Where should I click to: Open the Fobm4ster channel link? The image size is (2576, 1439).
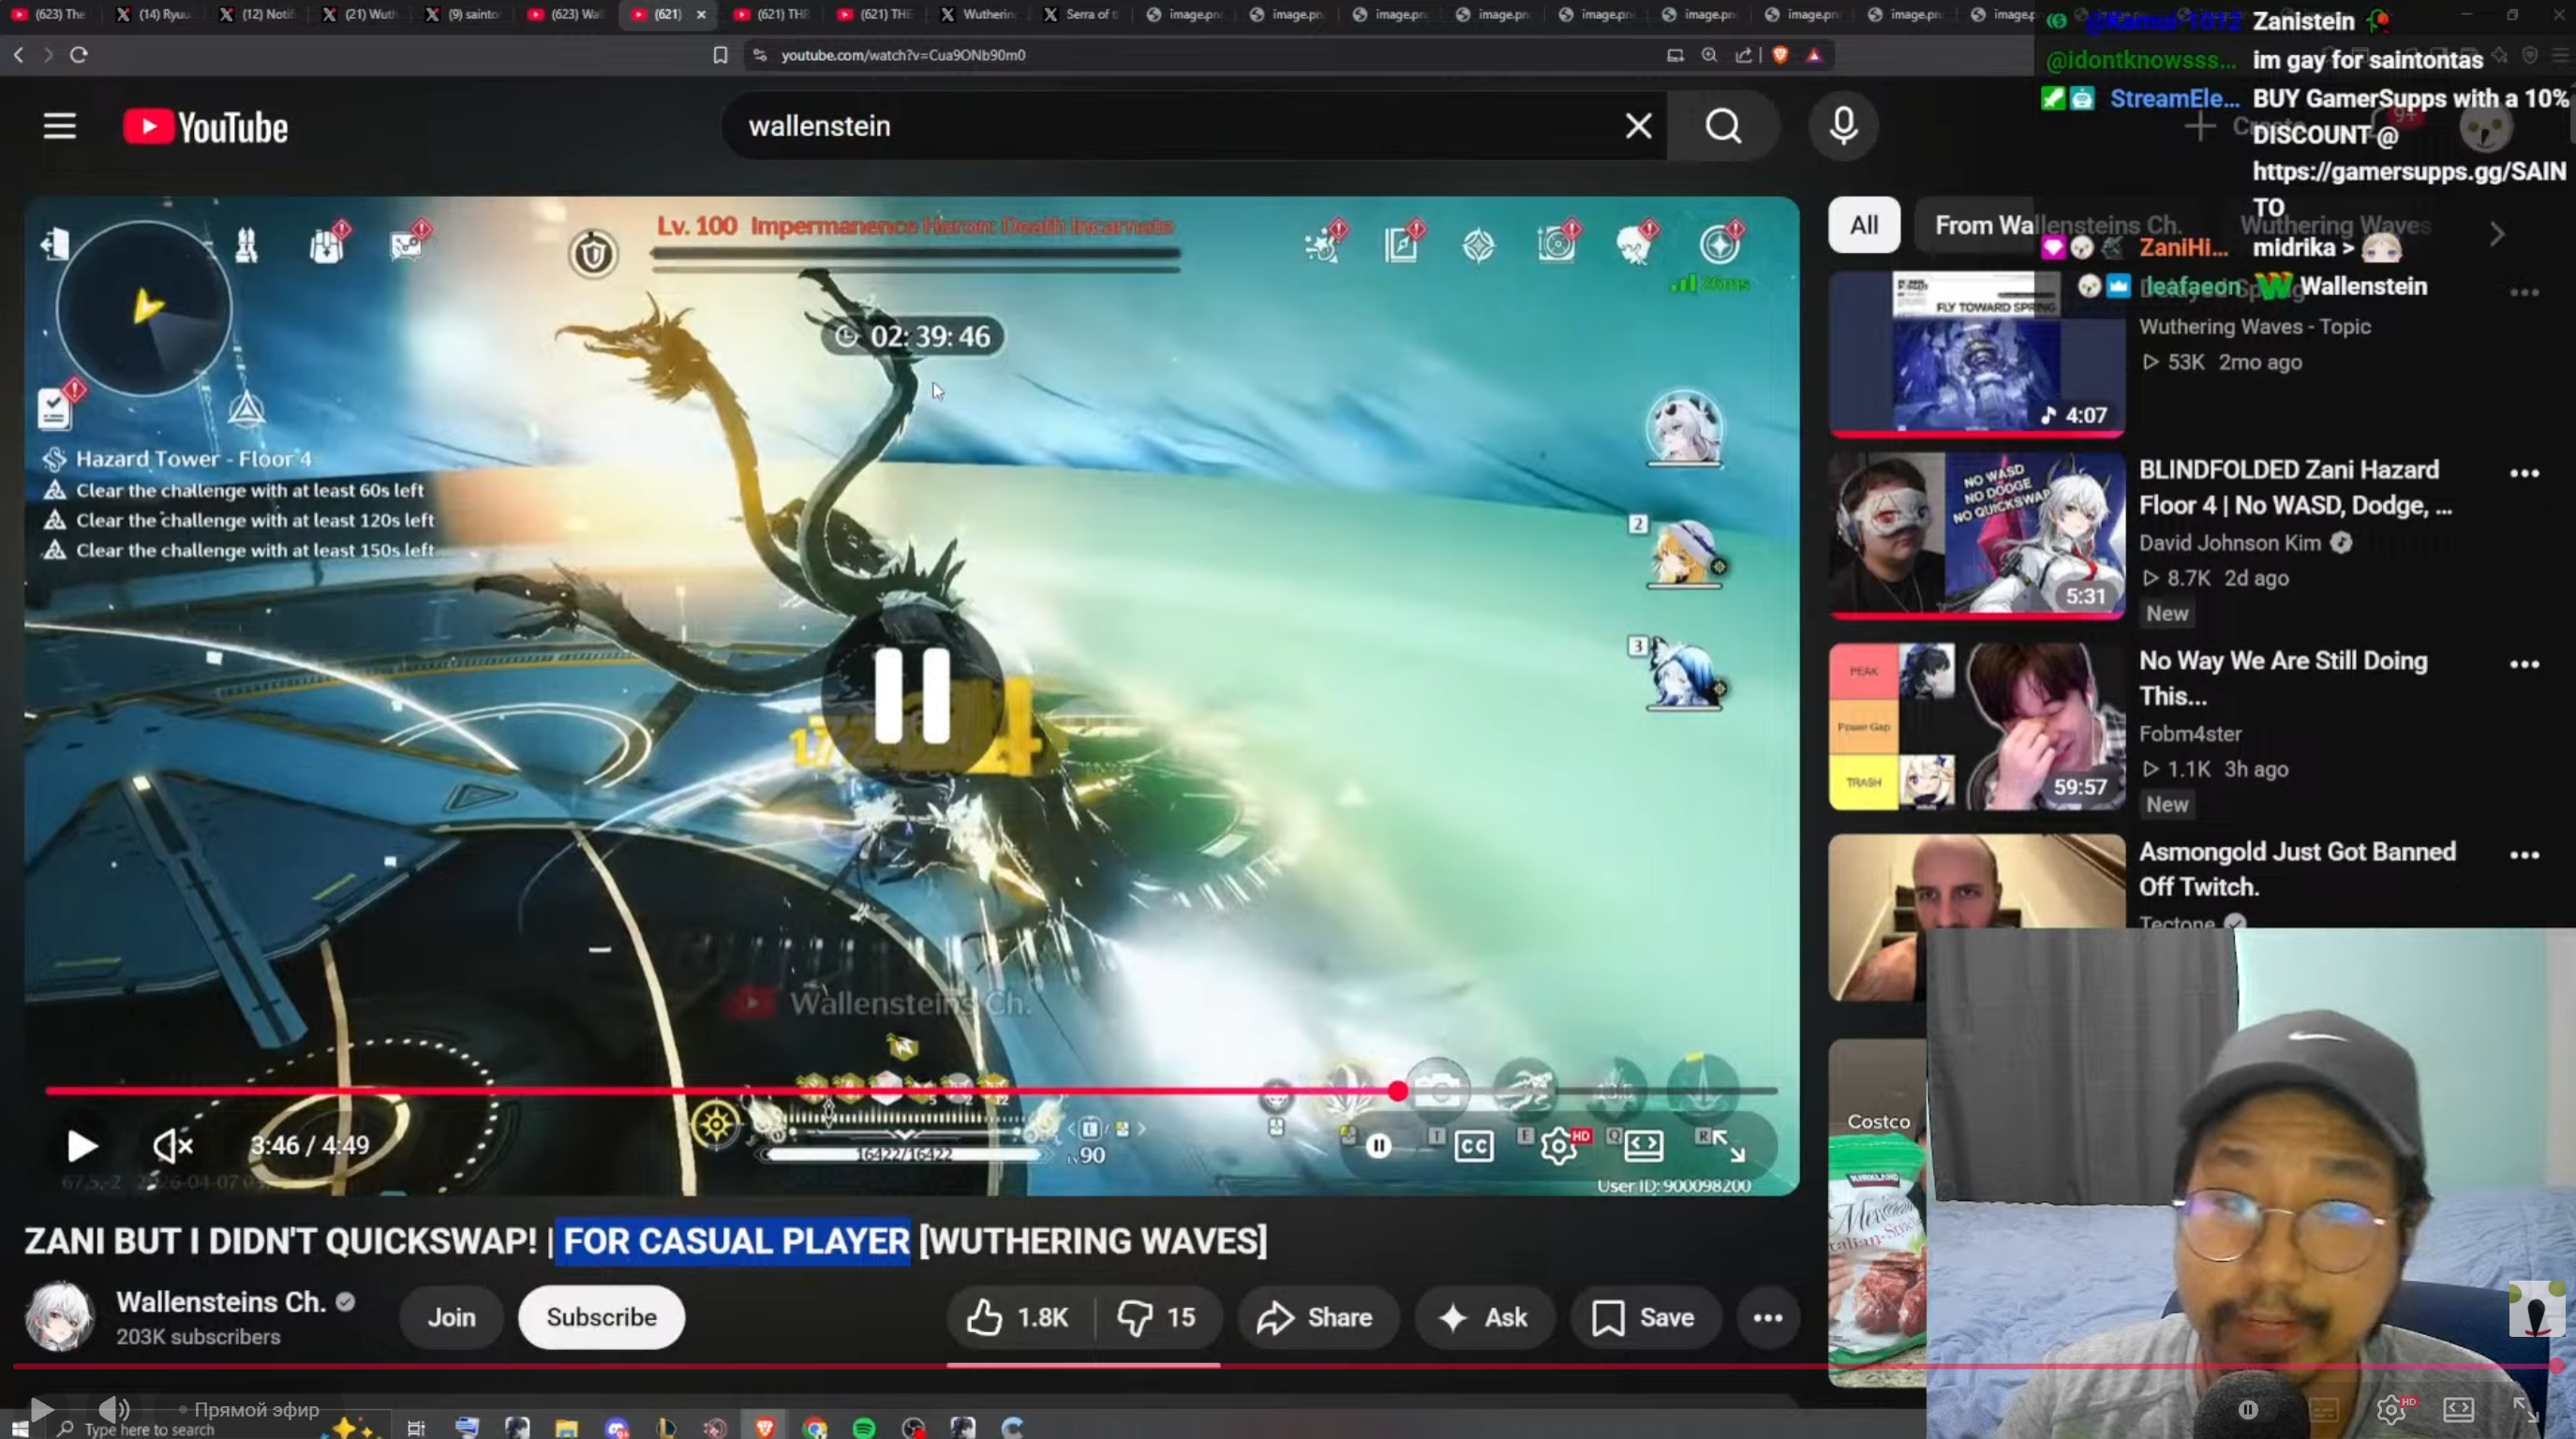(2190, 734)
